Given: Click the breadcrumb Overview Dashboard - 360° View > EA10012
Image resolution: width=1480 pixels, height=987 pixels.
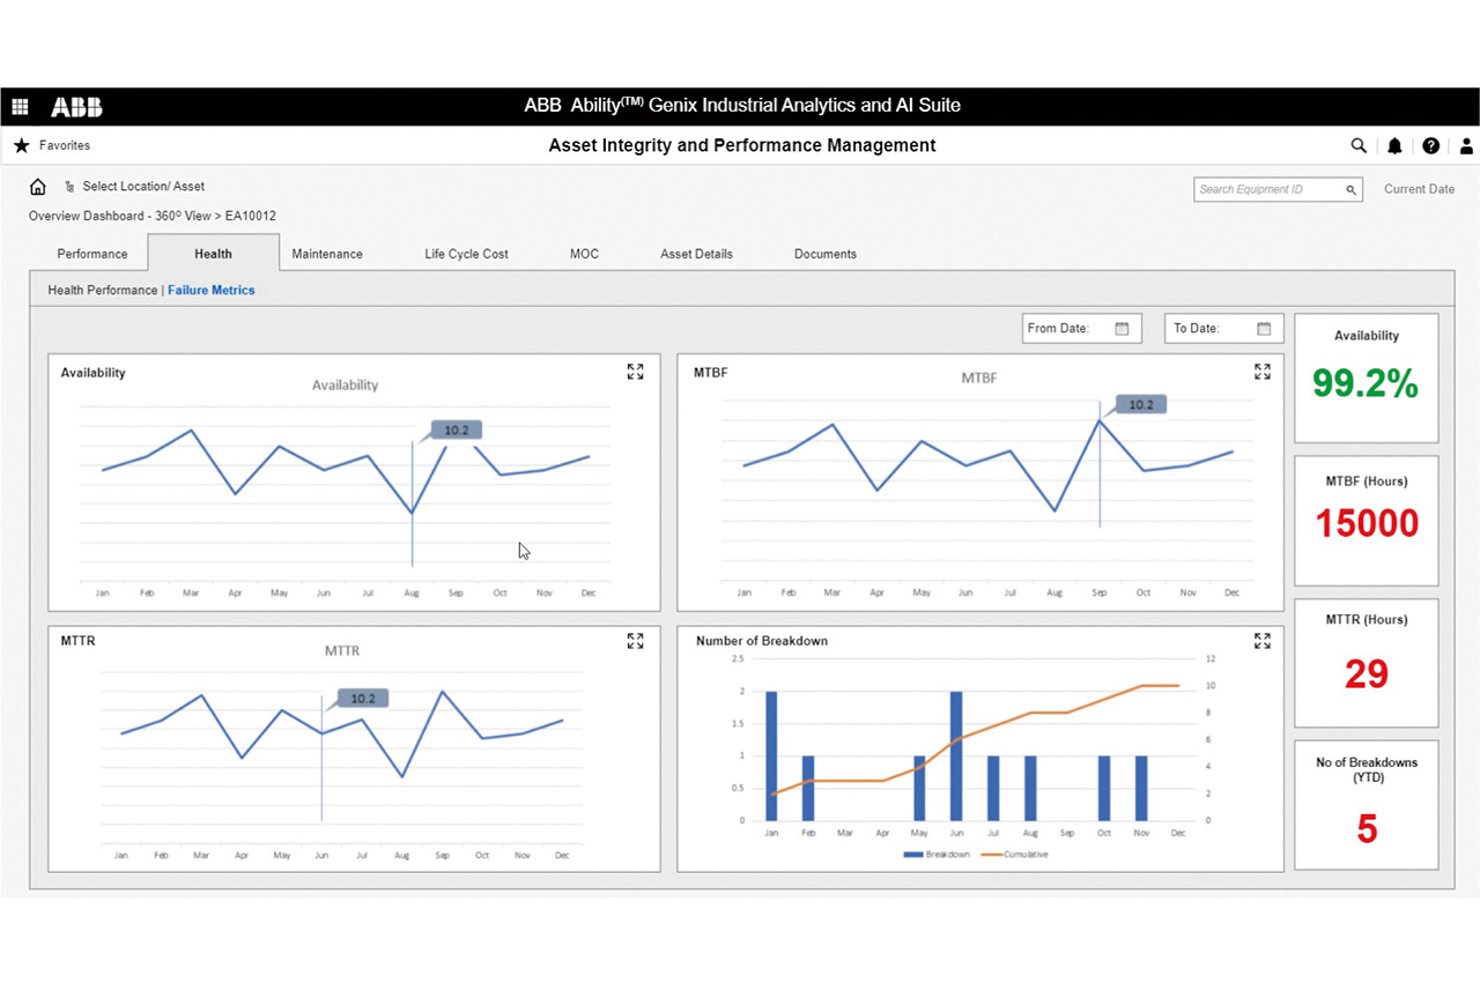Looking at the screenshot, I should [x=152, y=216].
